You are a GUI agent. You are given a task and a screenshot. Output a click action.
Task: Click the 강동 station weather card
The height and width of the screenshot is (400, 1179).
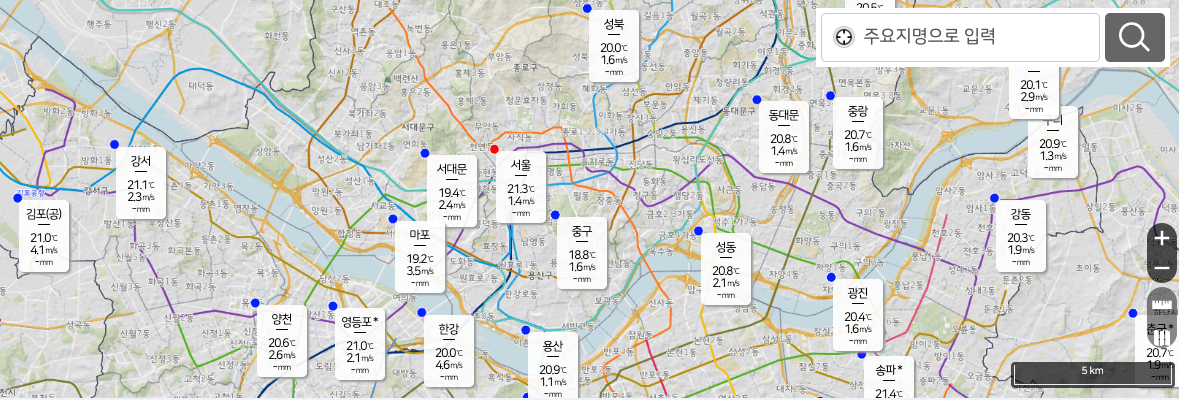click(1021, 236)
